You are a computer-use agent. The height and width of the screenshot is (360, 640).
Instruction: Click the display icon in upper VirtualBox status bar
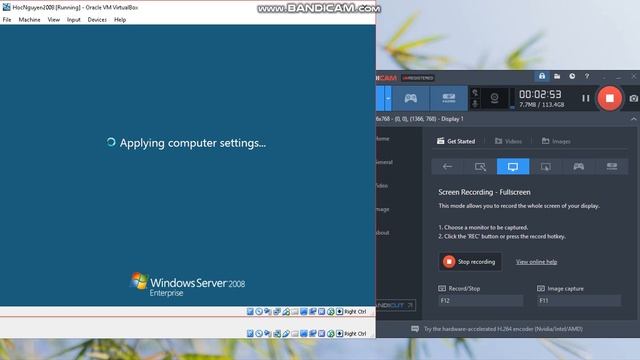[x=304, y=311]
